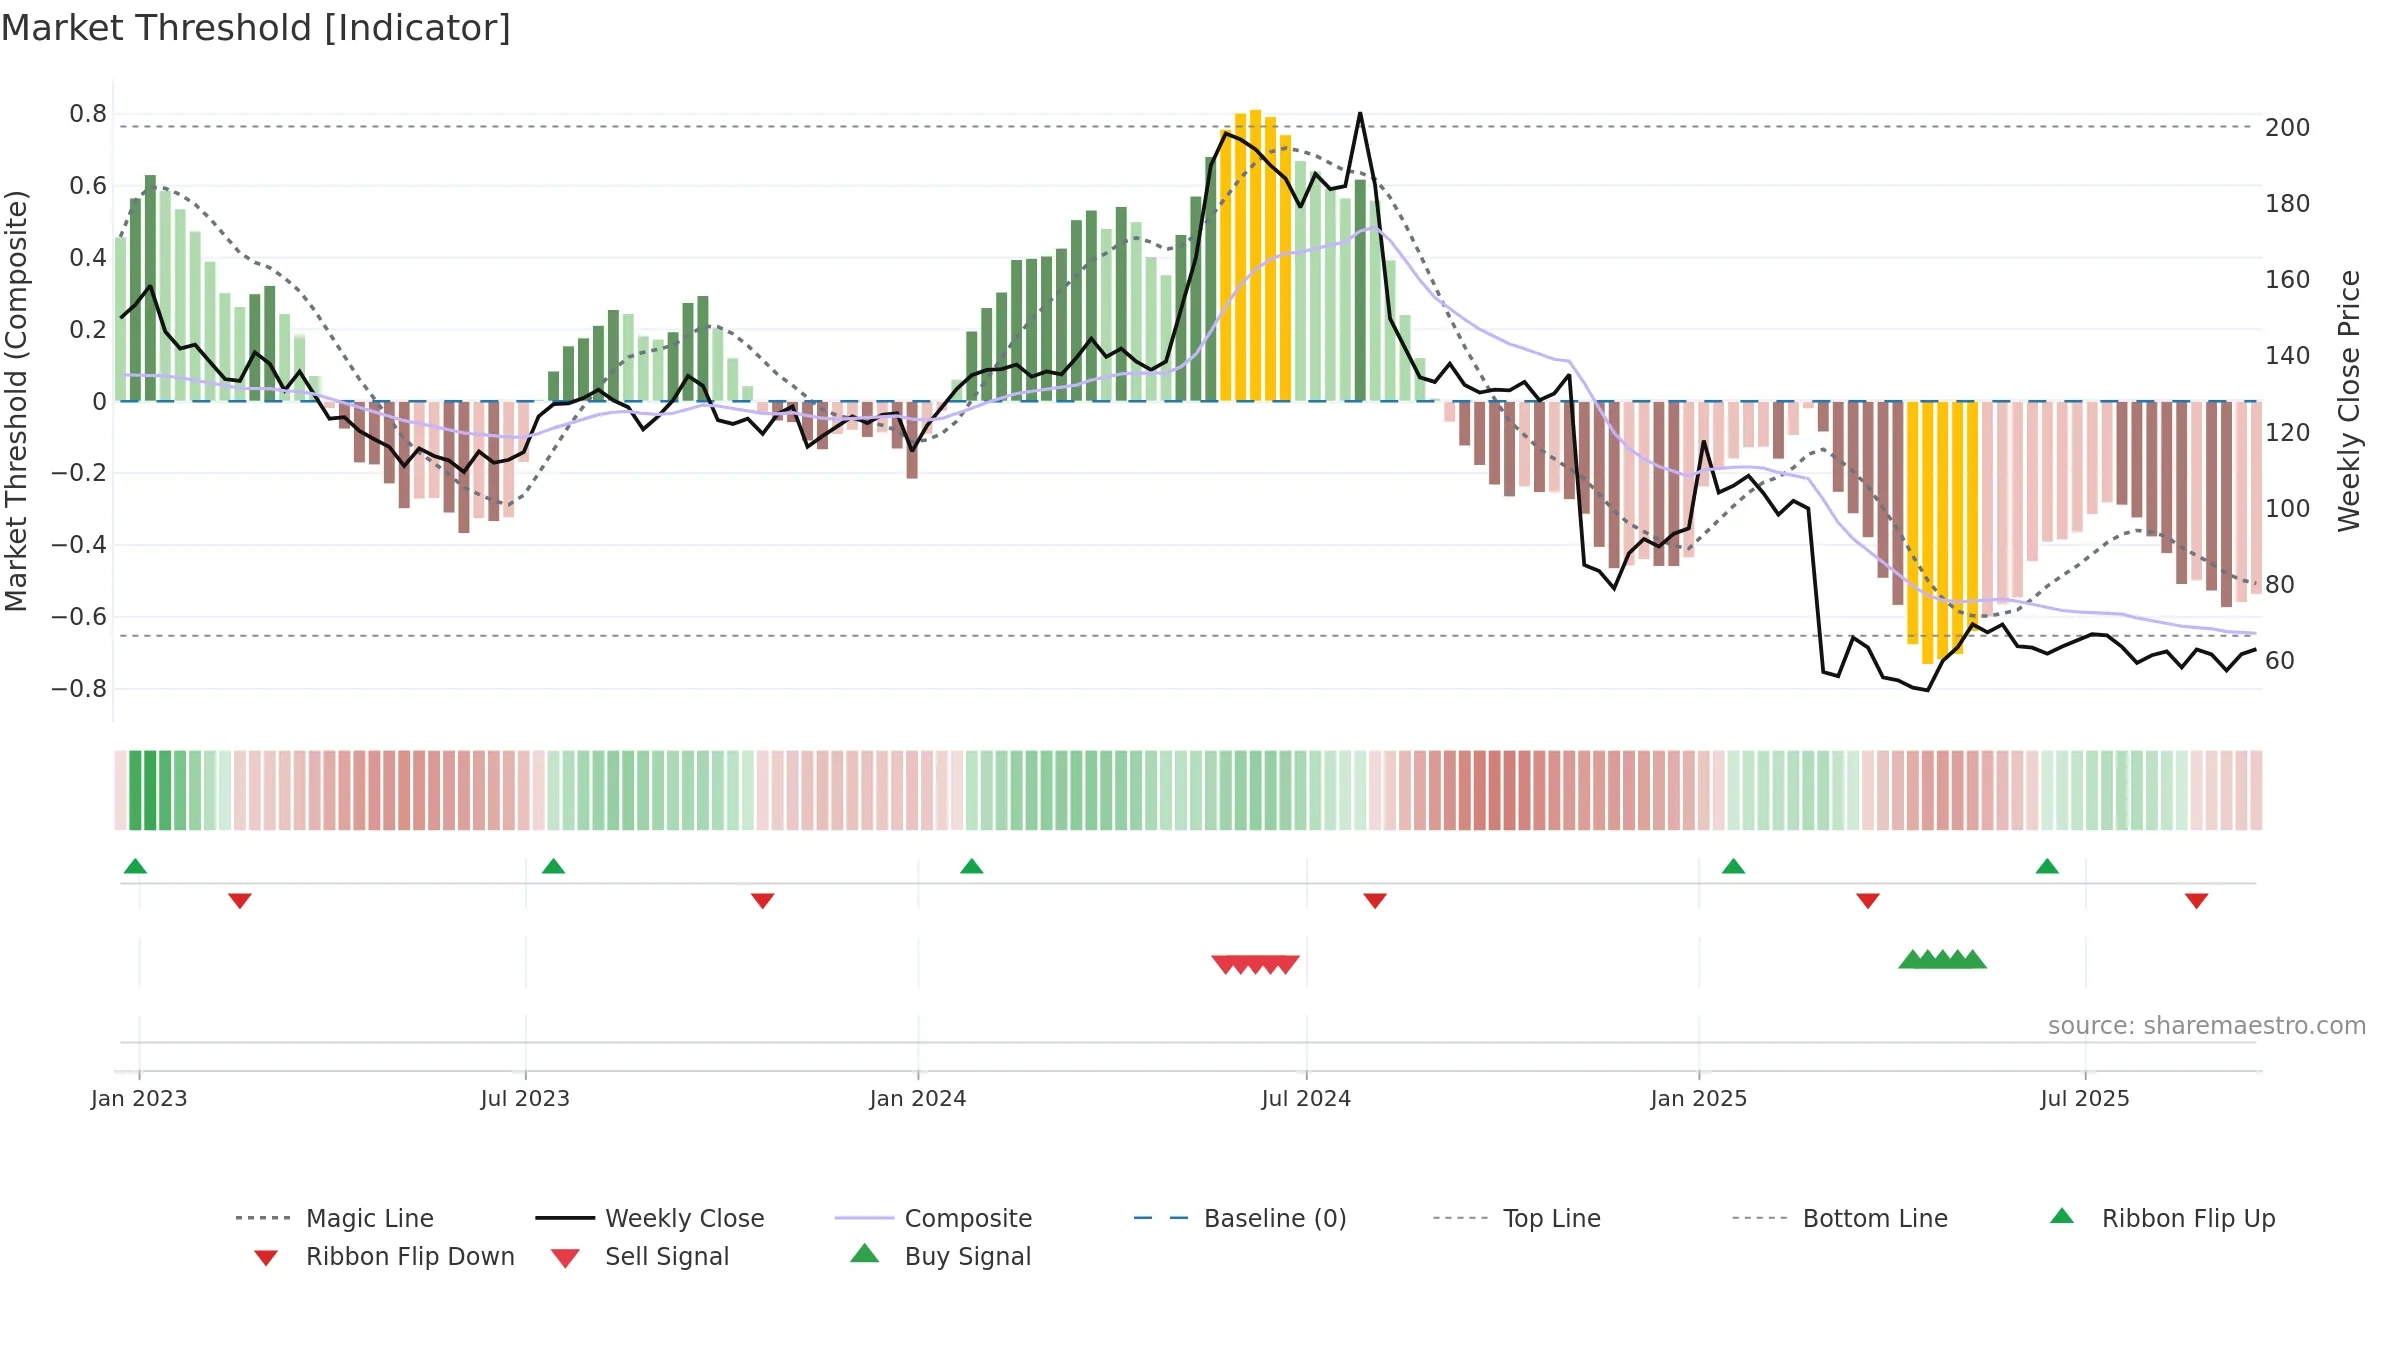Click the red Sell Signal cluster before Jul 2024
The height and width of the screenshot is (1350, 2400).
tap(1256, 964)
